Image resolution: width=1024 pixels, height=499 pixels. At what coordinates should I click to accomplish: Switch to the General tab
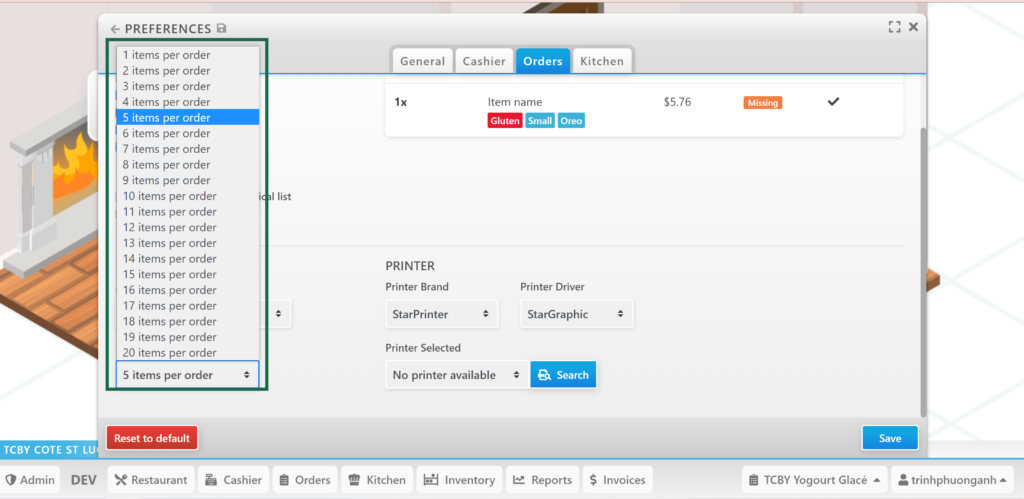(422, 61)
